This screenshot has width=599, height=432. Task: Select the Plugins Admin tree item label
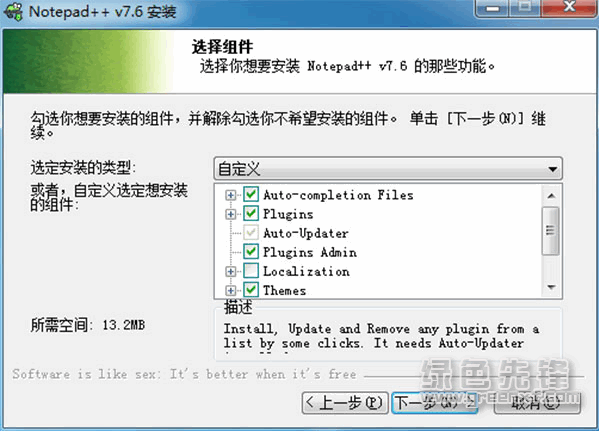coord(310,252)
